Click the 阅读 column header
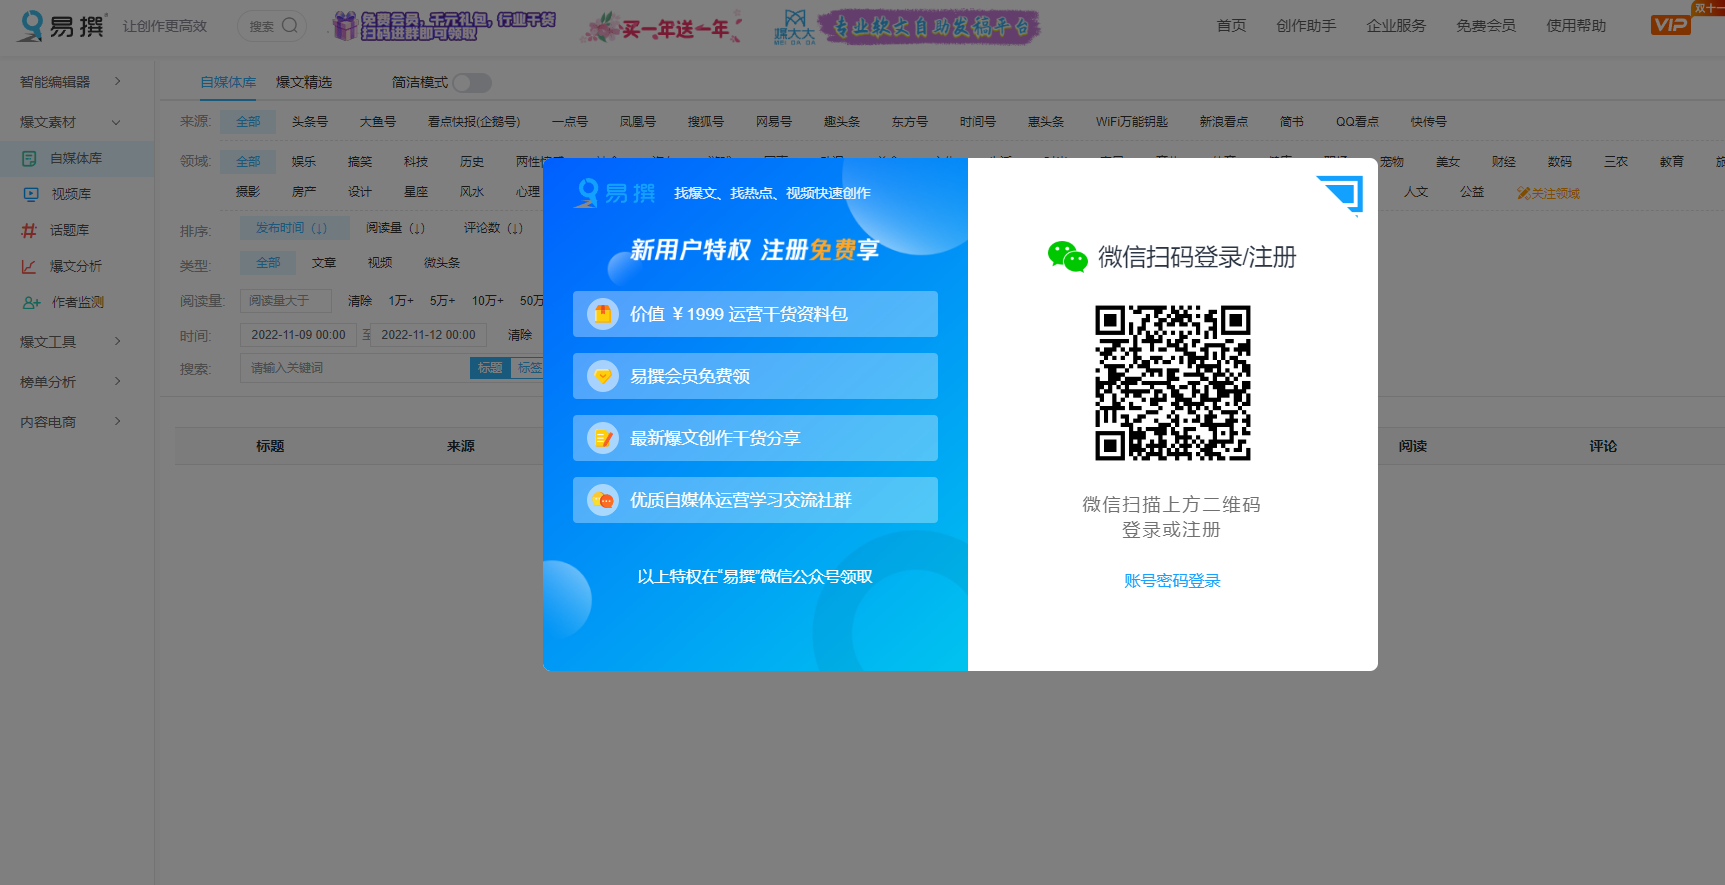Viewport: 1725px width, 885px height. point(1413,446)
